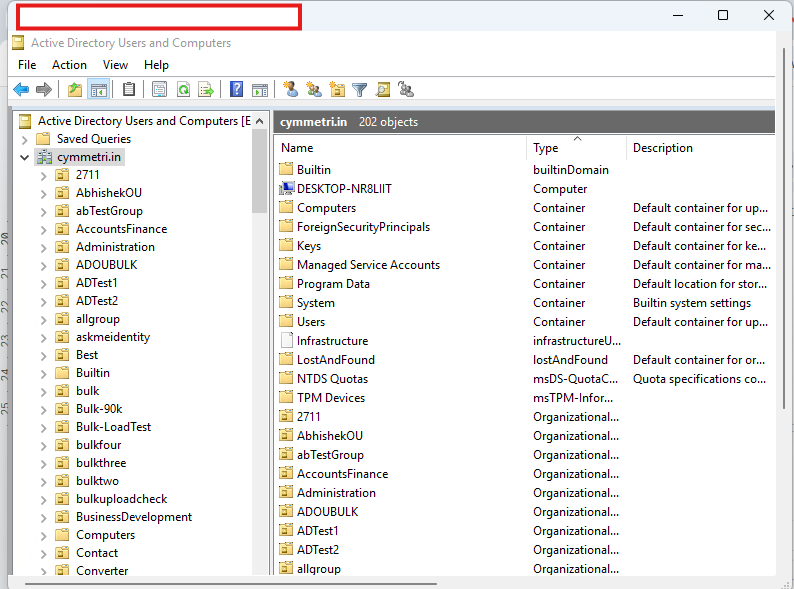This screenshot has width=794, height=589.
Task: Expand the 2711 tree node
Action: pos(44,176)
